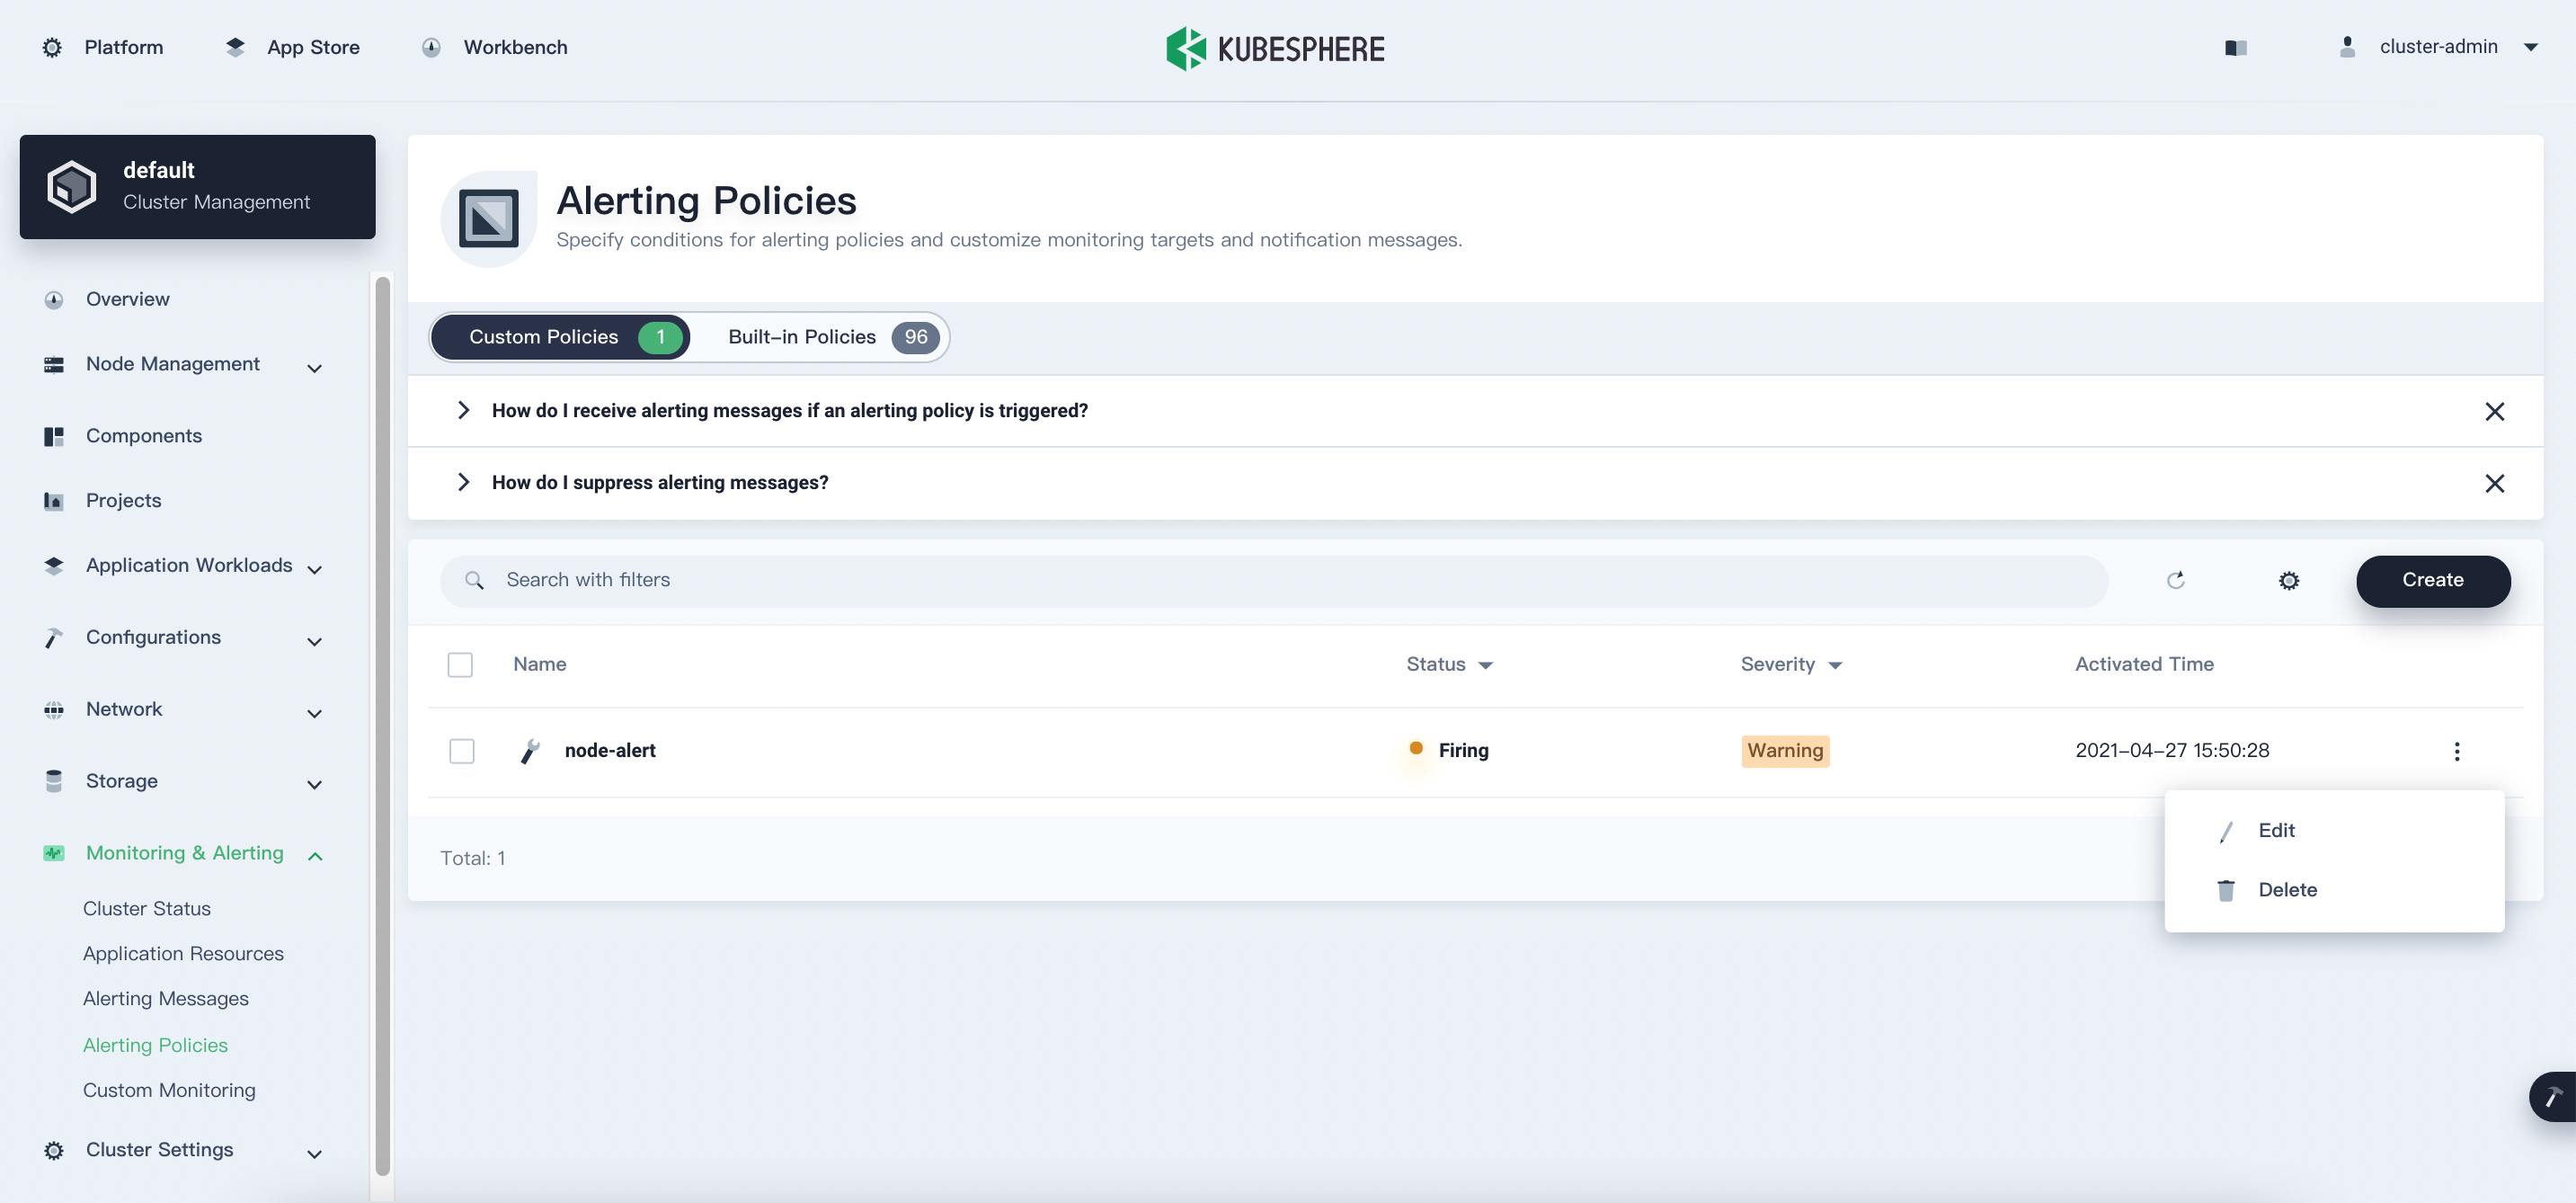This screenshot has width=2576, height=1203.
Task: Click the documentation book icon in header
Action: click(2236, 48)
